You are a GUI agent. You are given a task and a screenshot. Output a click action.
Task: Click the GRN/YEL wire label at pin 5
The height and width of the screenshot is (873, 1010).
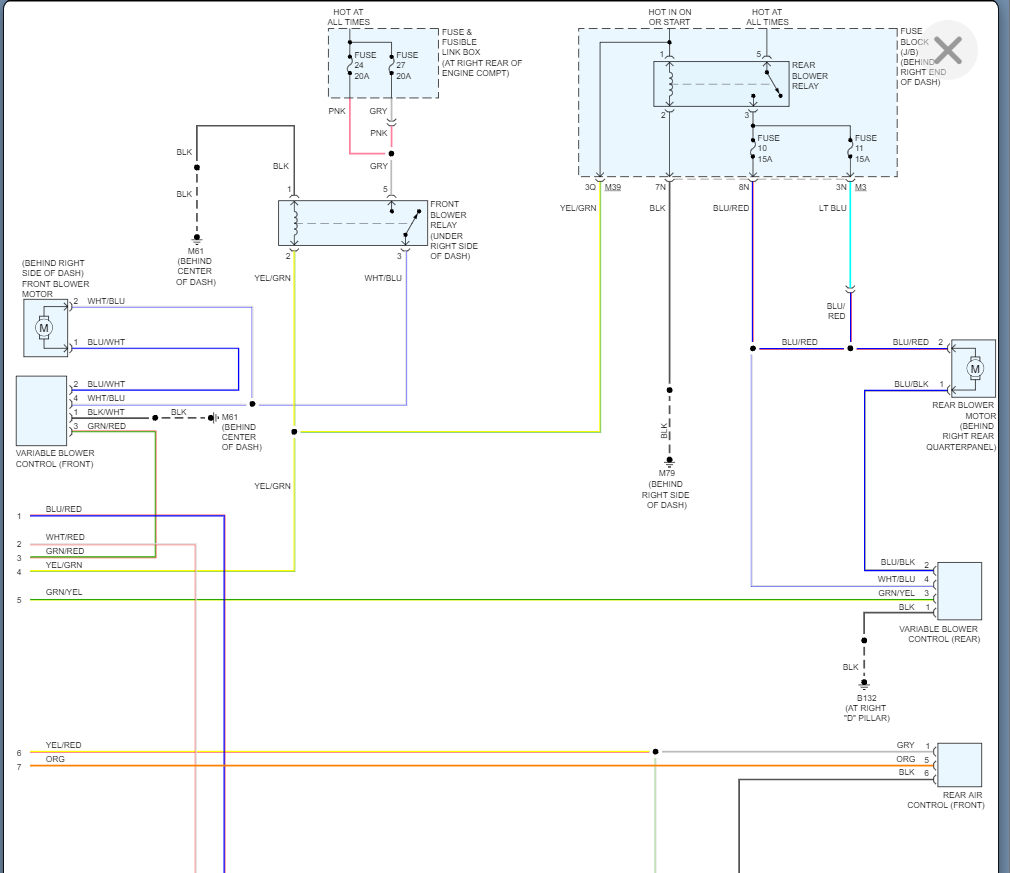tap(64, 592)
